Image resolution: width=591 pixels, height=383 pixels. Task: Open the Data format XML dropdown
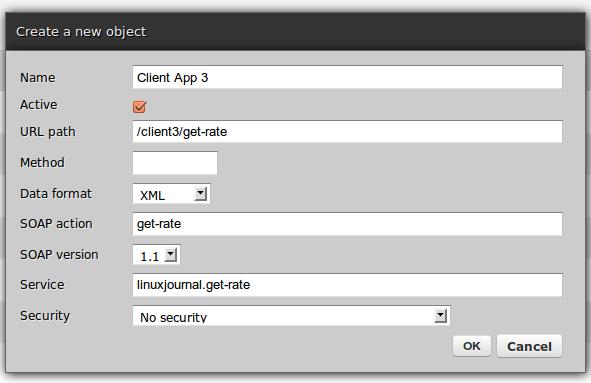171,194
